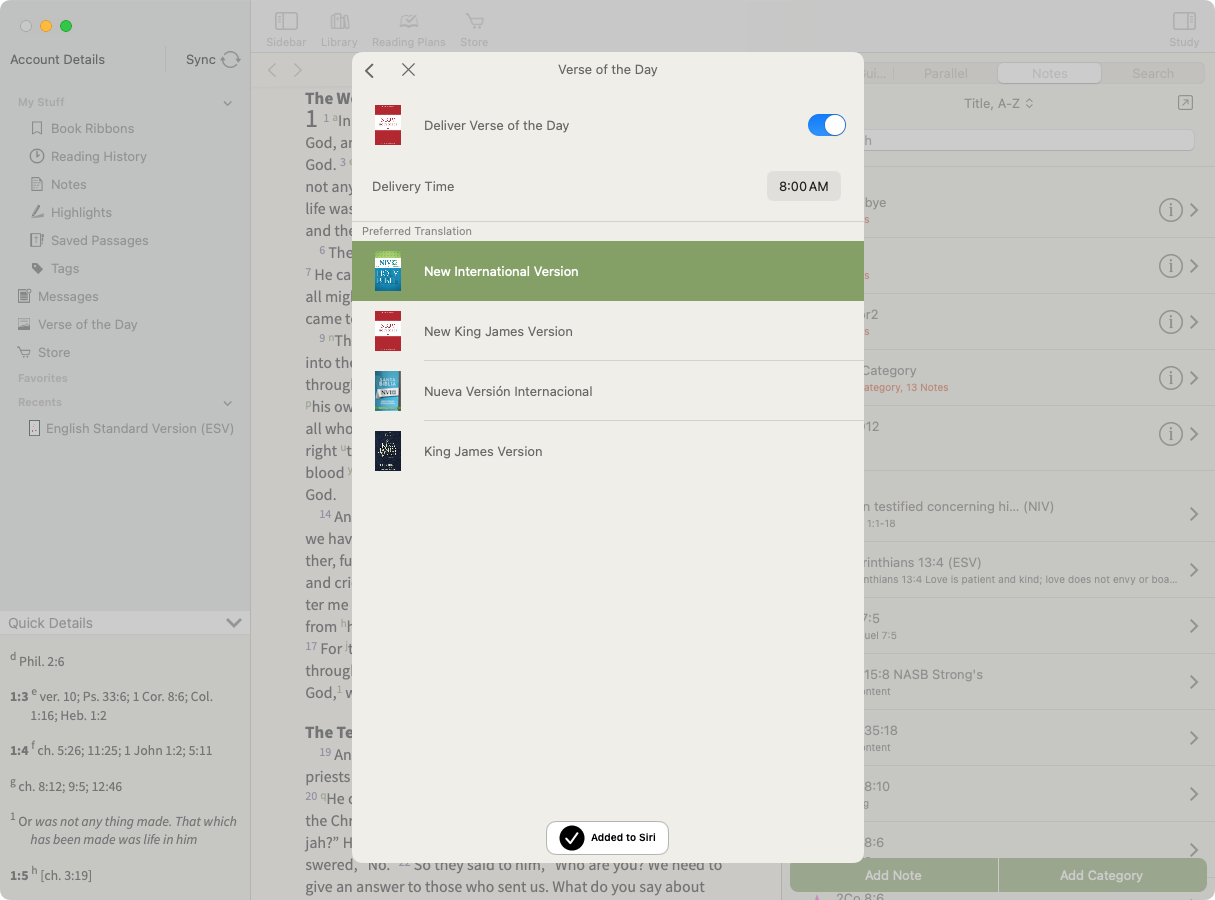Pop out the notes panel window

coord(1185,103)
